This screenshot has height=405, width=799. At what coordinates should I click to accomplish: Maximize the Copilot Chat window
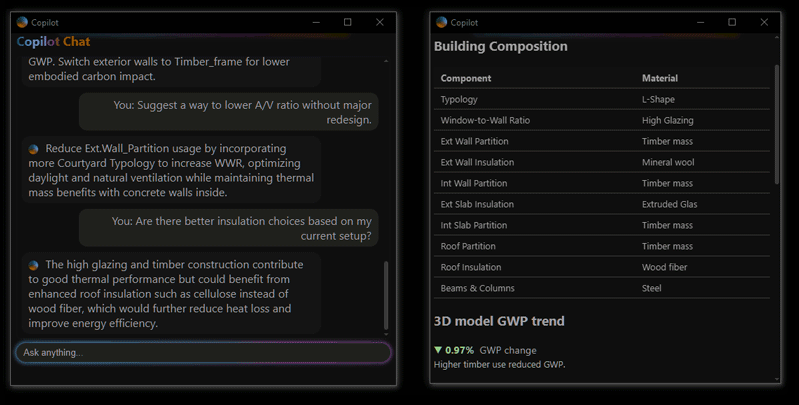[347, 22]
